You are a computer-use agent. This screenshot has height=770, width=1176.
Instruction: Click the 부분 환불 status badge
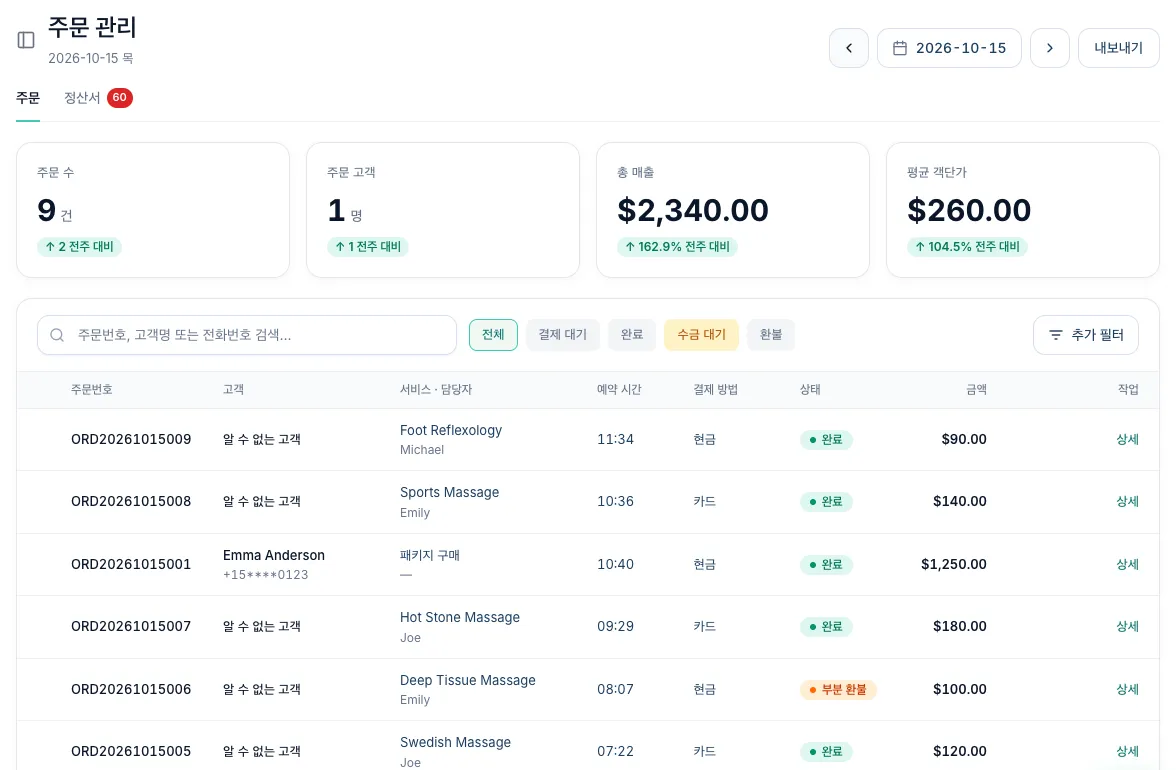(x=838, y=689)
